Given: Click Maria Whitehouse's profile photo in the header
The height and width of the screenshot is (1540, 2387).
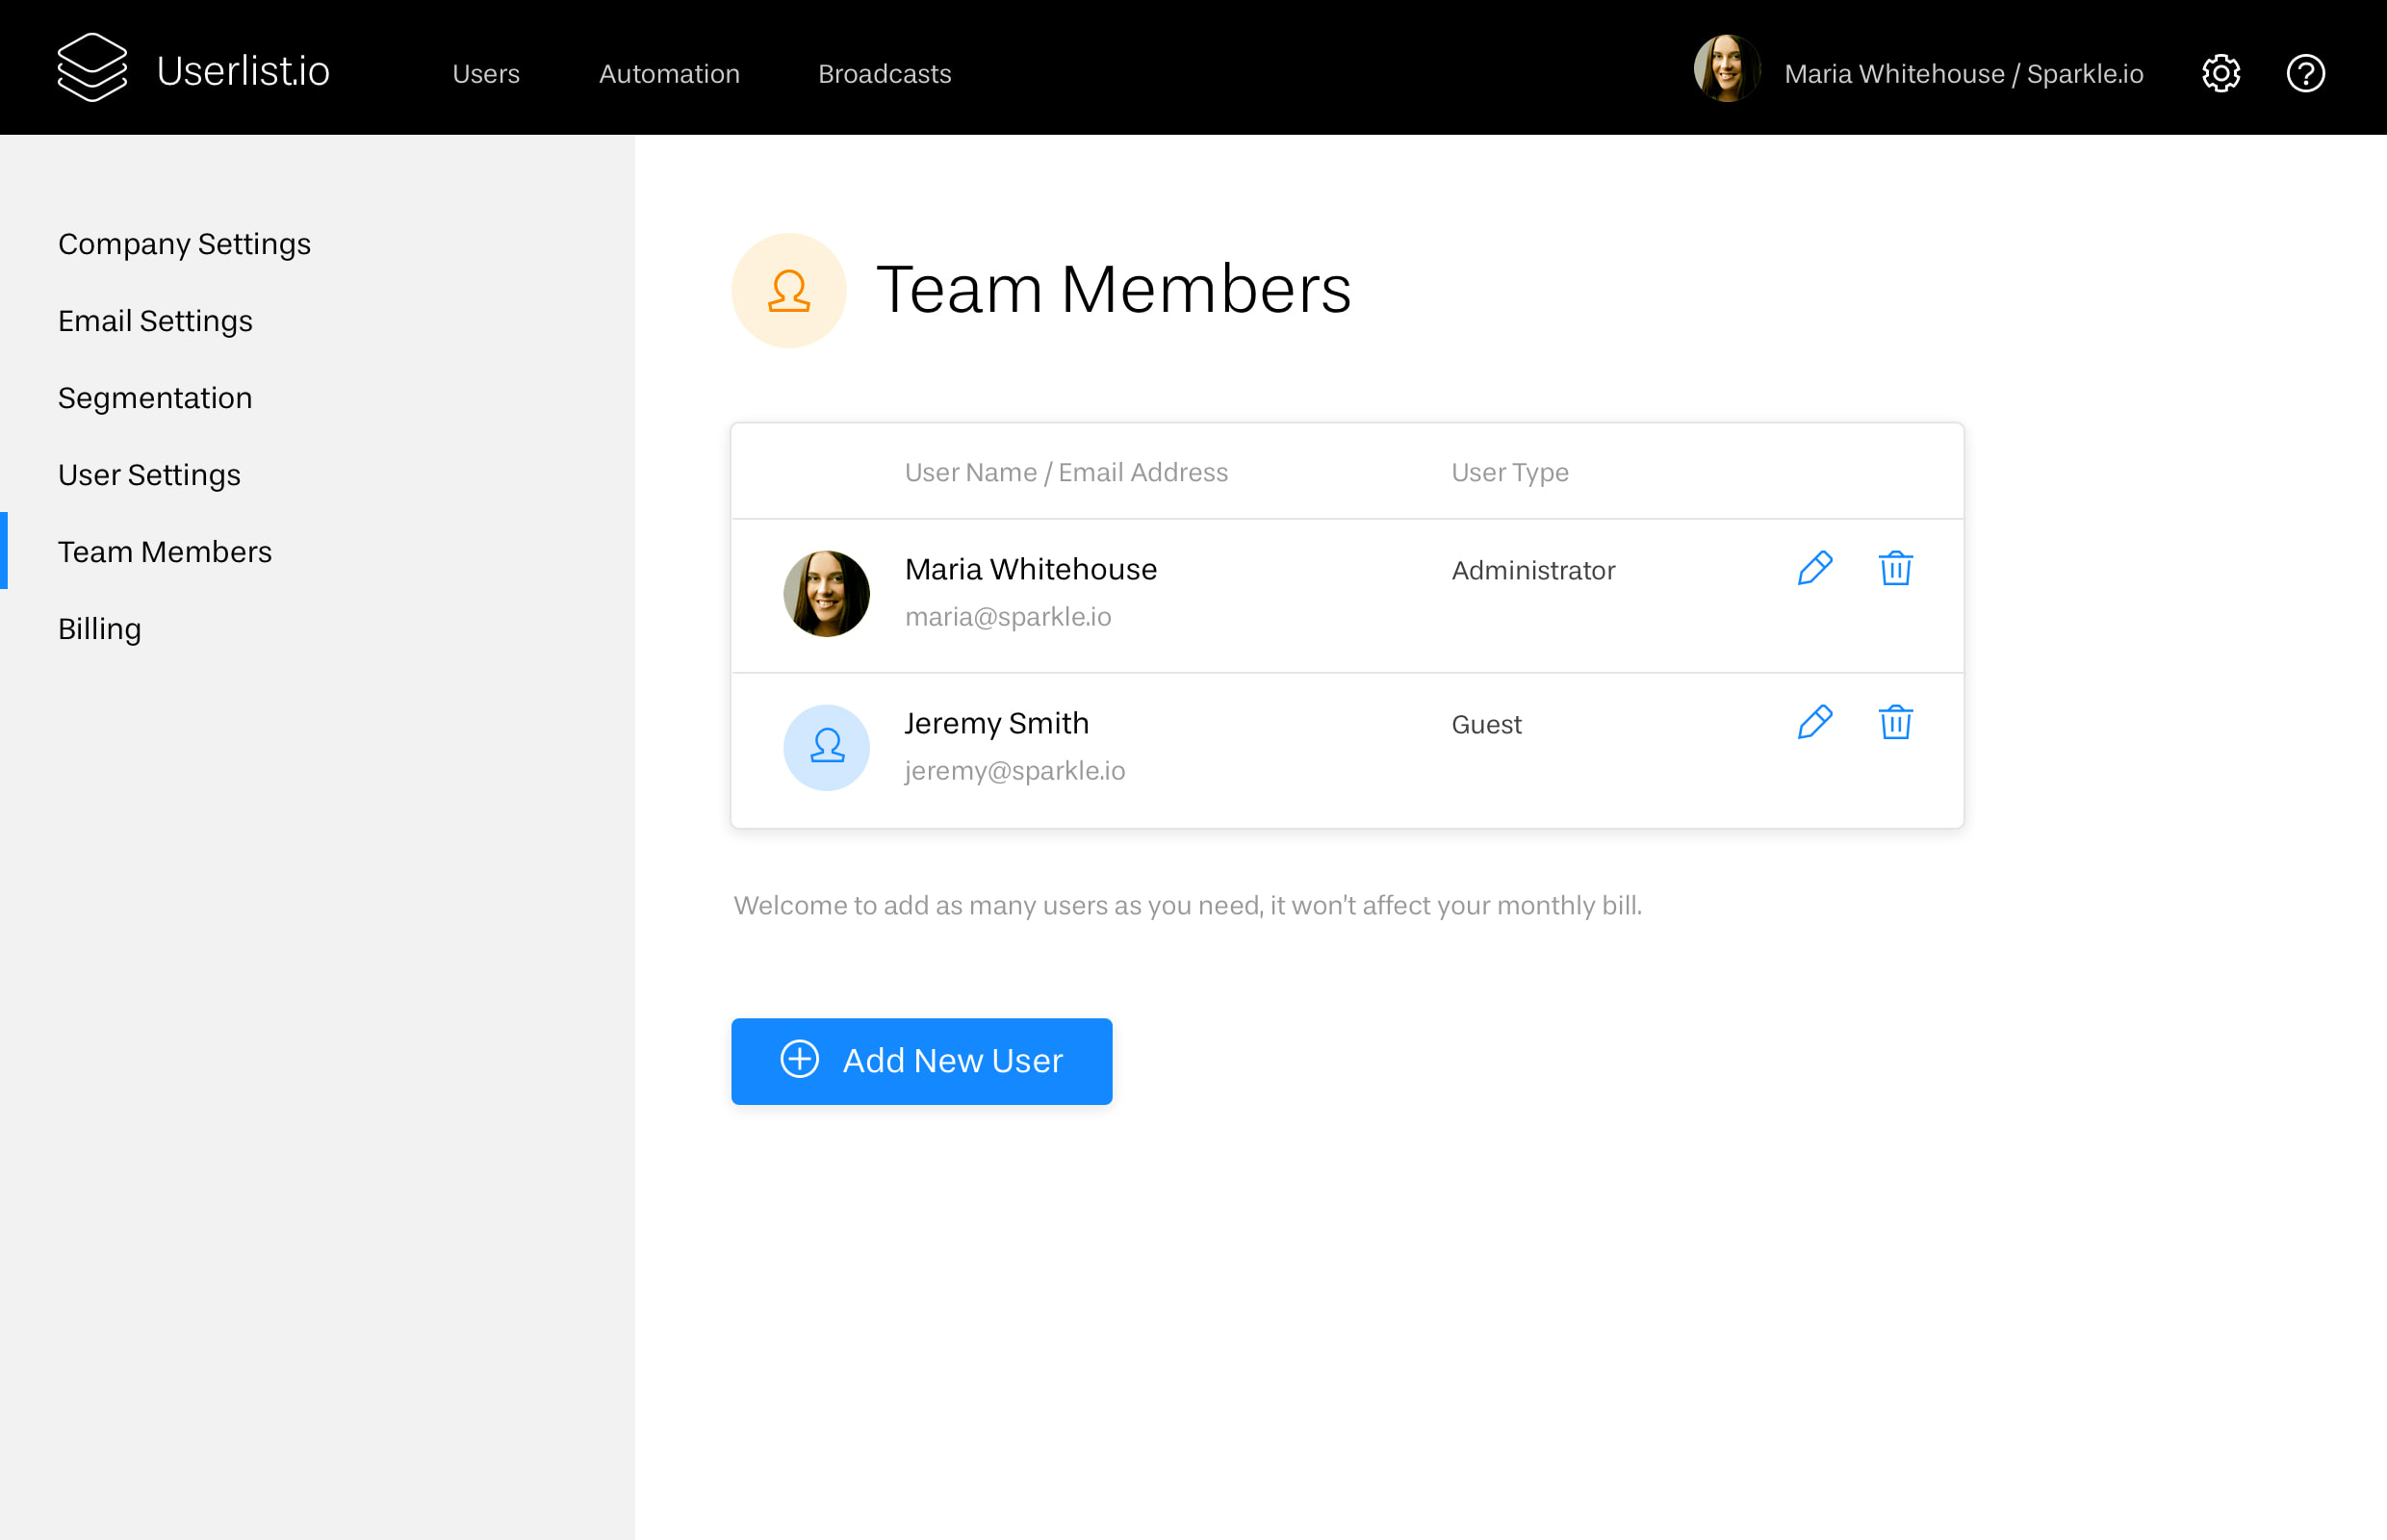Looking at the screenshot, I should 1726,70.
